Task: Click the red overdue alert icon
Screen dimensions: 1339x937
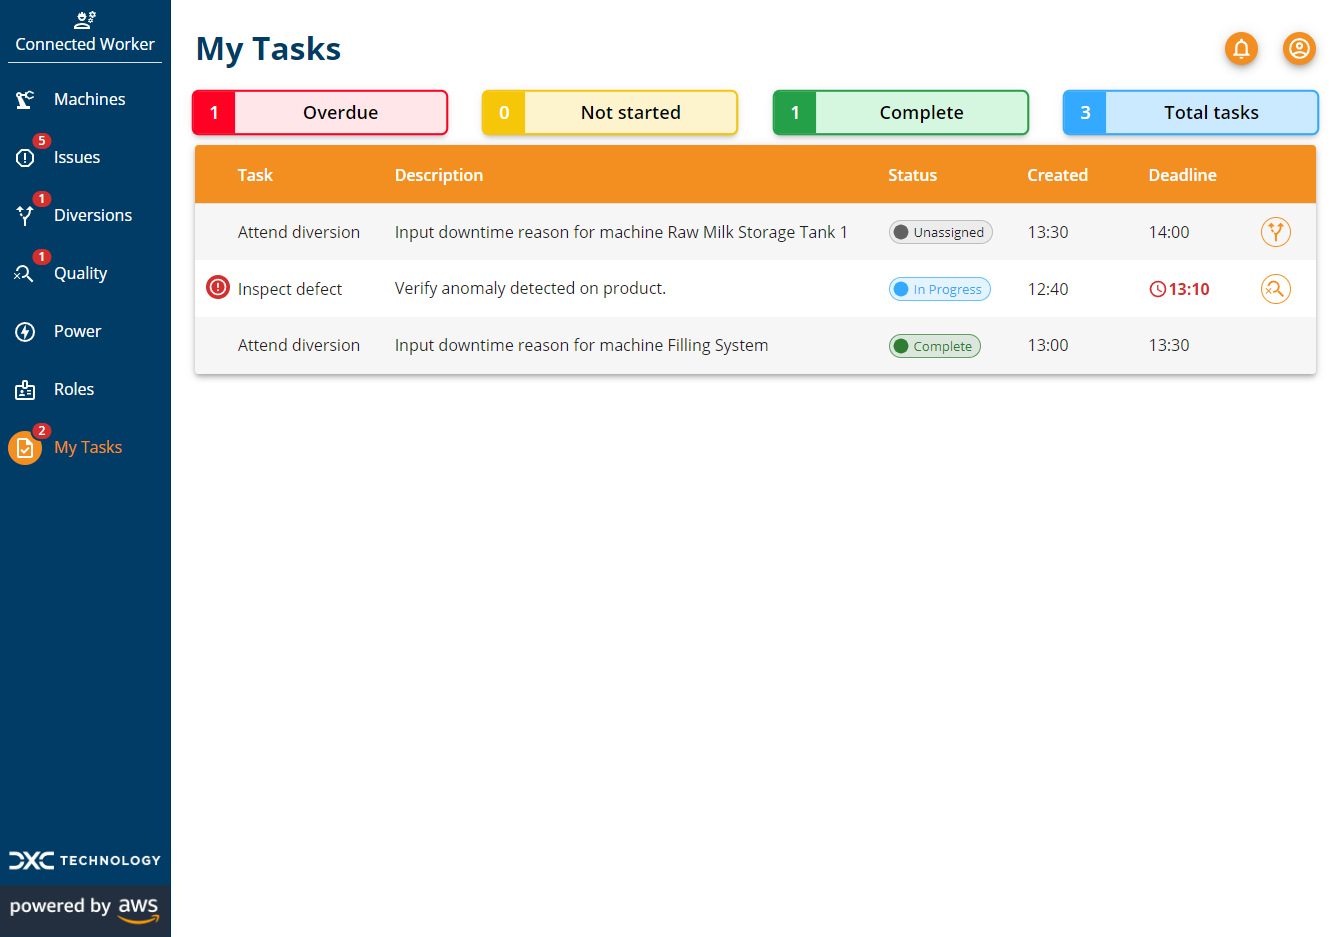Action: click(x=217, y=288)
